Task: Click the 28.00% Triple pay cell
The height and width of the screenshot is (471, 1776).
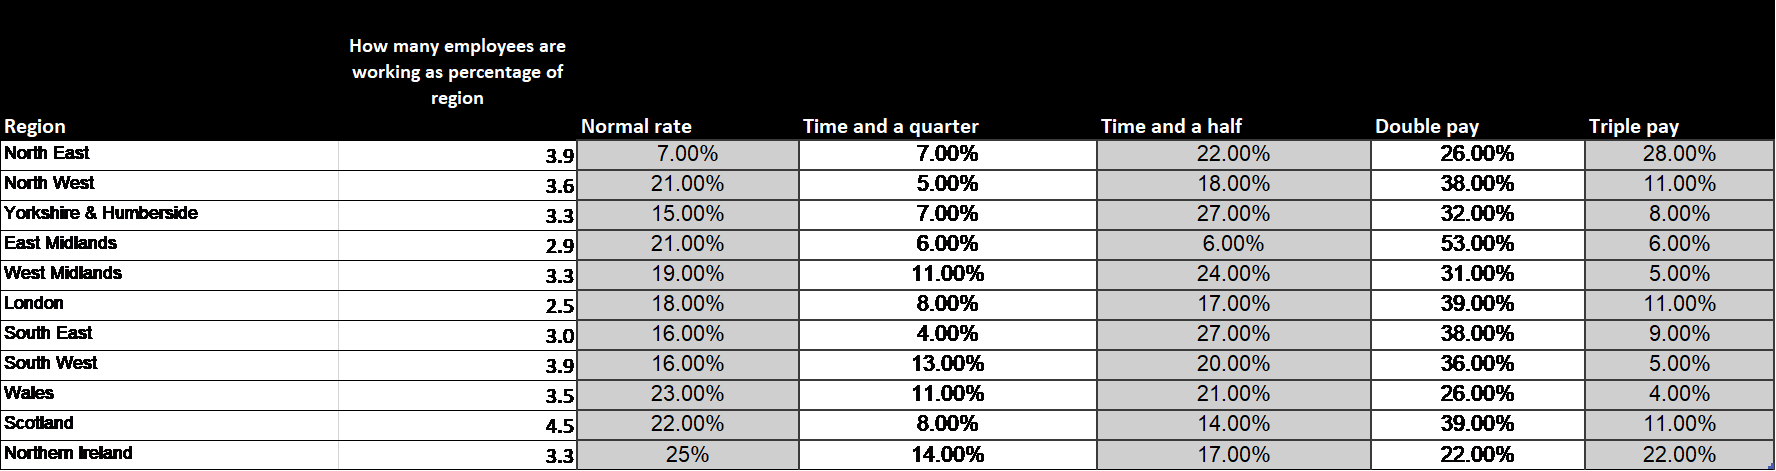Action: click(x=1679, y=154)
